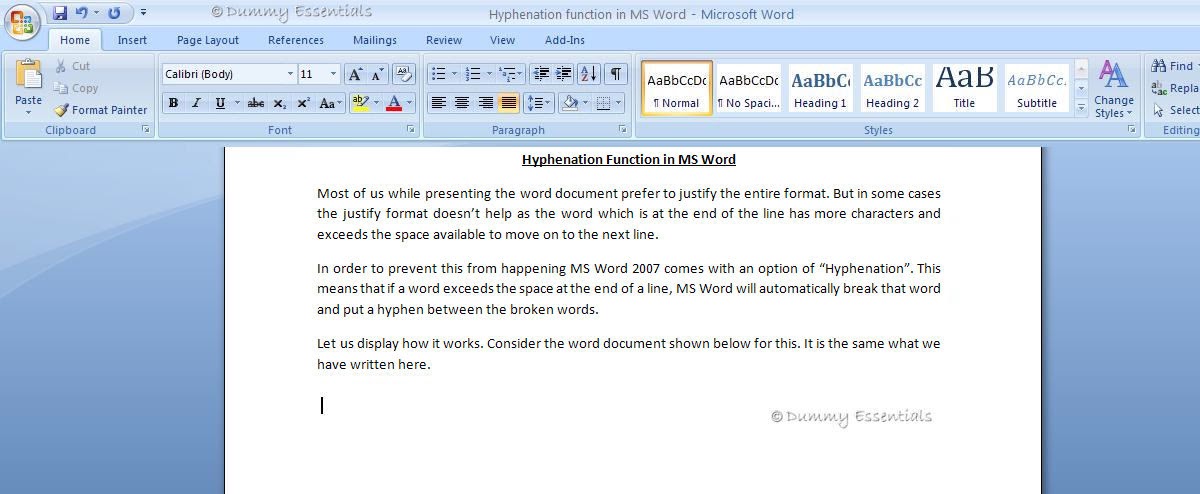Shrink the font size
Screen dimensions: 1200x494
pyautogui.click(x=377, y=74)
